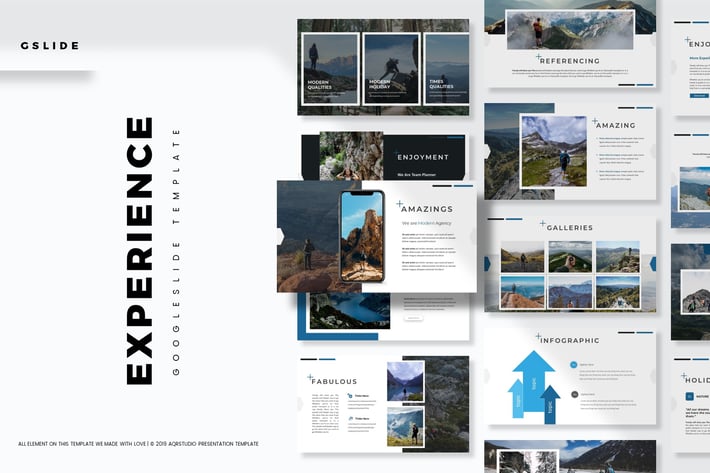The width and height of the screenshot is (710, 473).
Task: Click the lower hiker photo on Fabulous slide
Action: click(406, 427)
